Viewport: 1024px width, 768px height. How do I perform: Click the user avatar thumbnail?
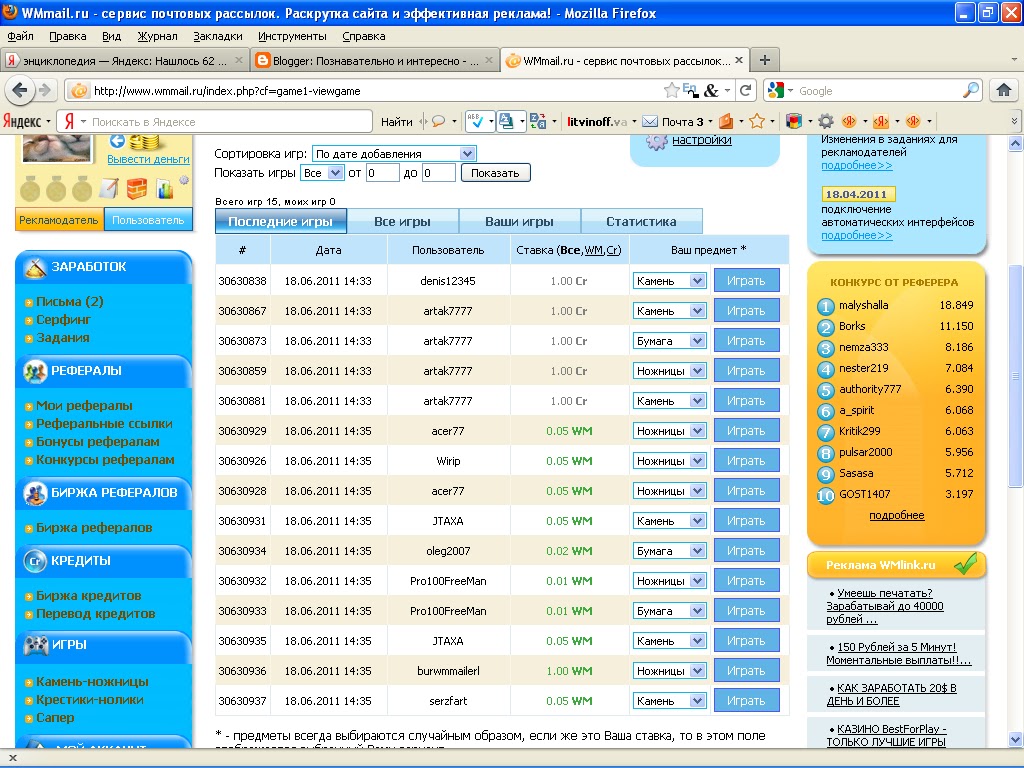(57, 148)
